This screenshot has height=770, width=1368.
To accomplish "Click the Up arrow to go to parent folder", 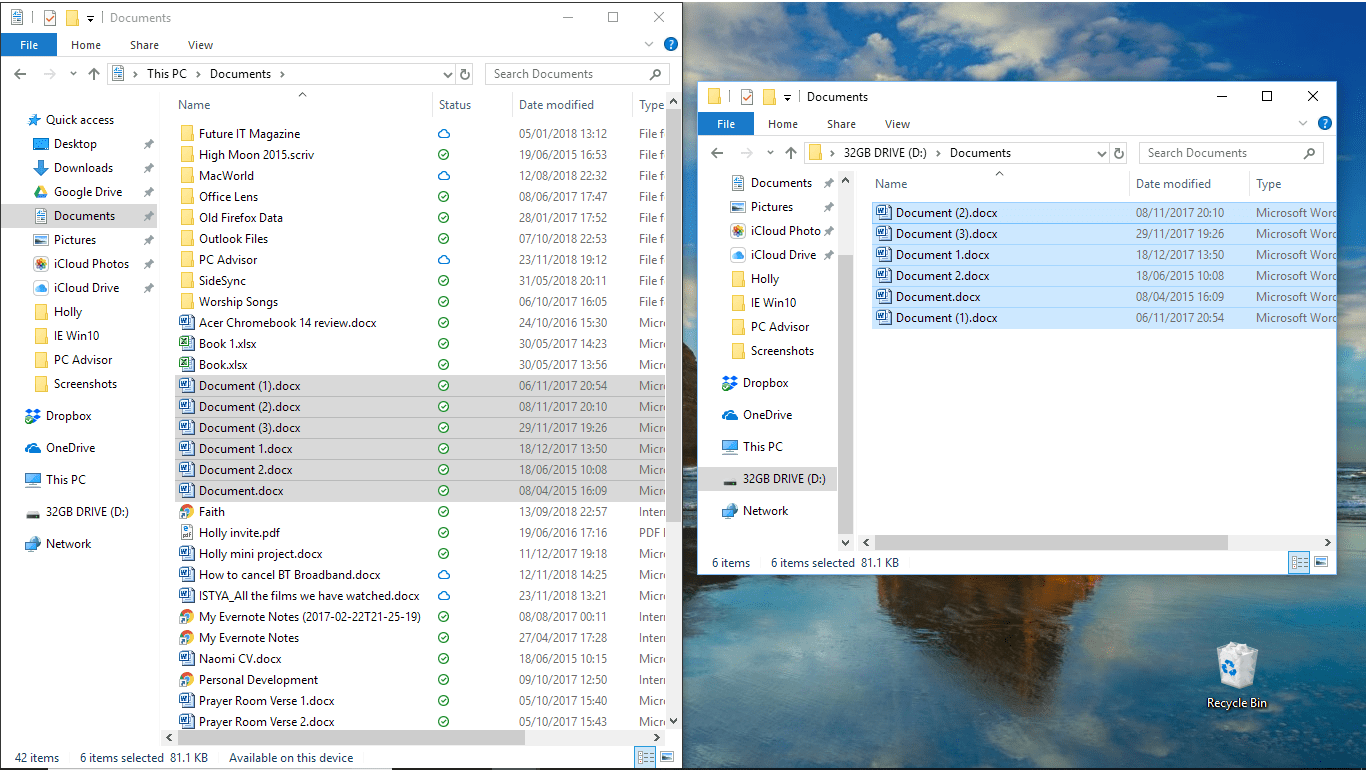I will (93, 73).
